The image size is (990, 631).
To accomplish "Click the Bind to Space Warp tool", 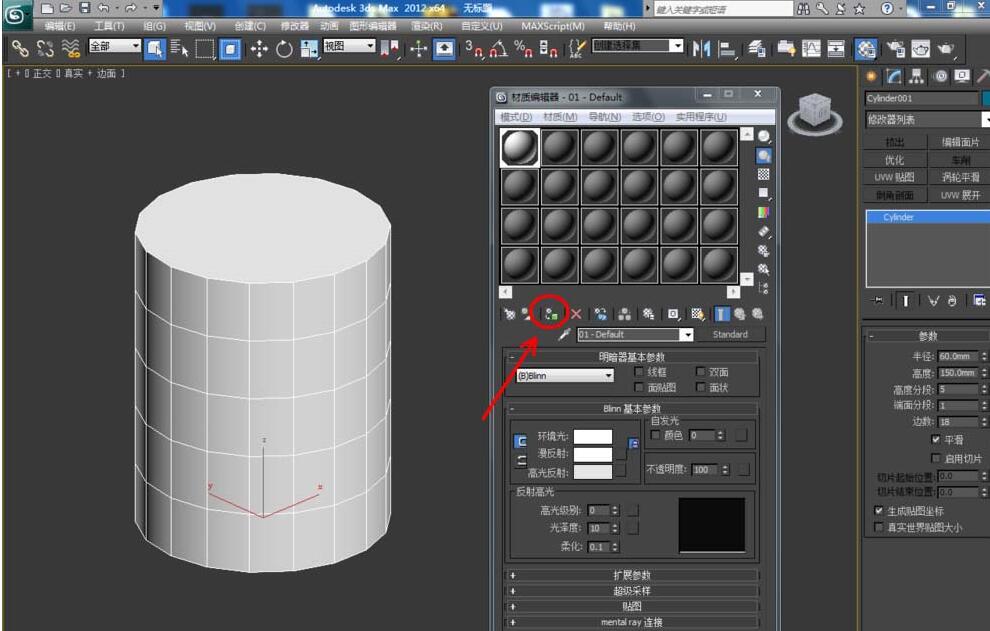I will (x=71, y=49).
